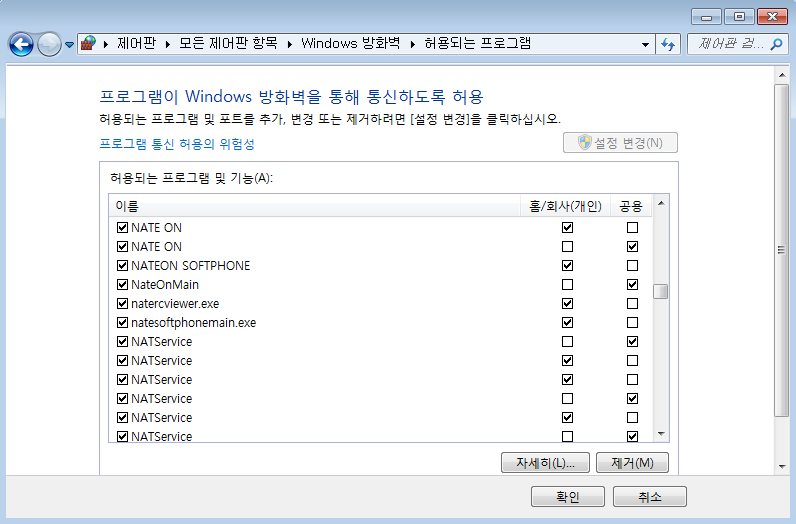
Task: Toggle home/work checkbox for natesoftphonemain.exe
Action: [x=568, y=322]
